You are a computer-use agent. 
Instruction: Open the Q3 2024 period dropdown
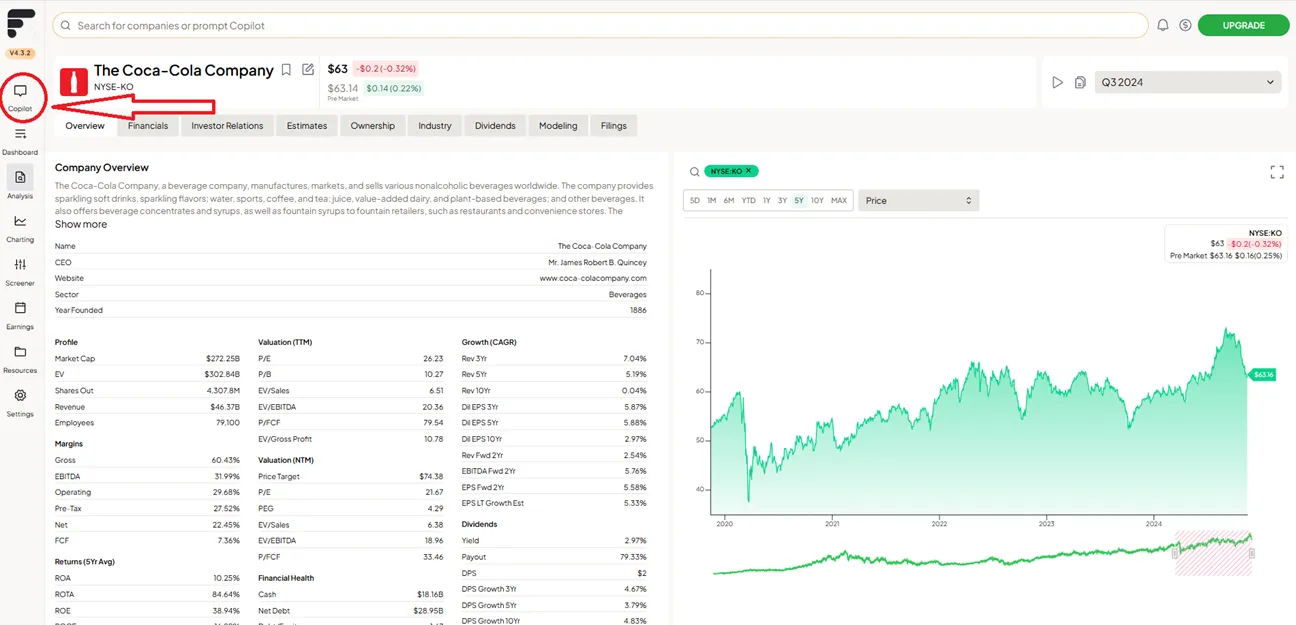click(1188, 82)
